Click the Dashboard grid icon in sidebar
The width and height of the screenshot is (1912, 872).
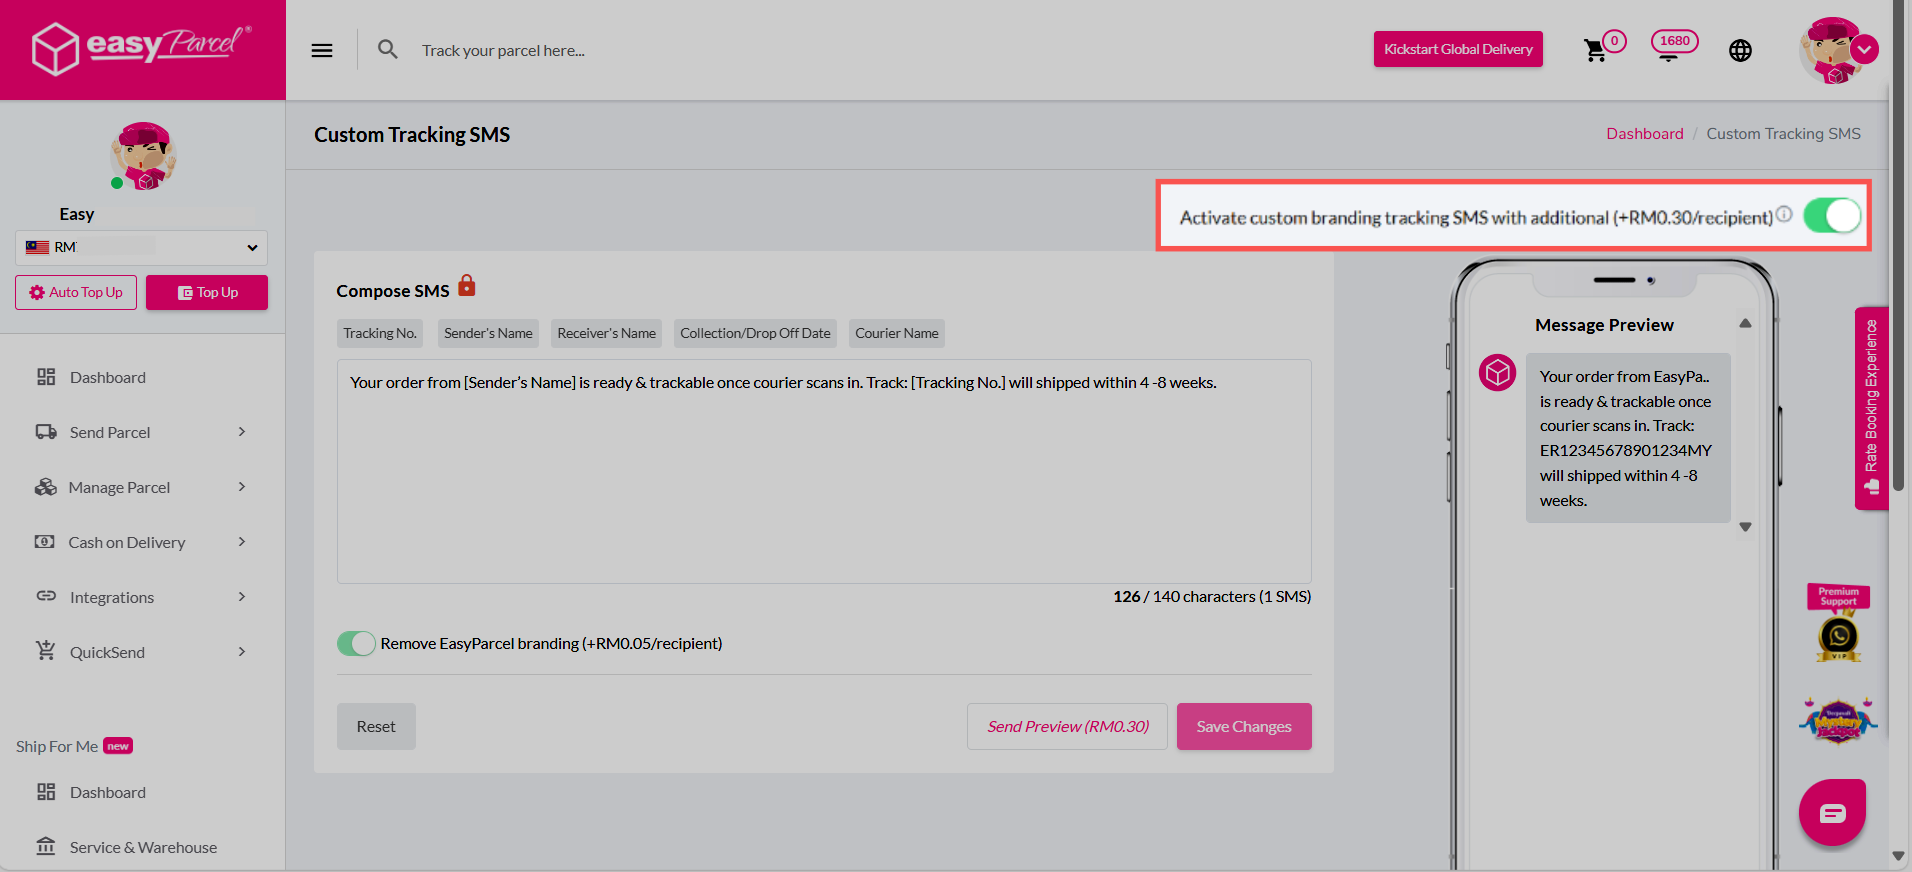coord(46,377)
